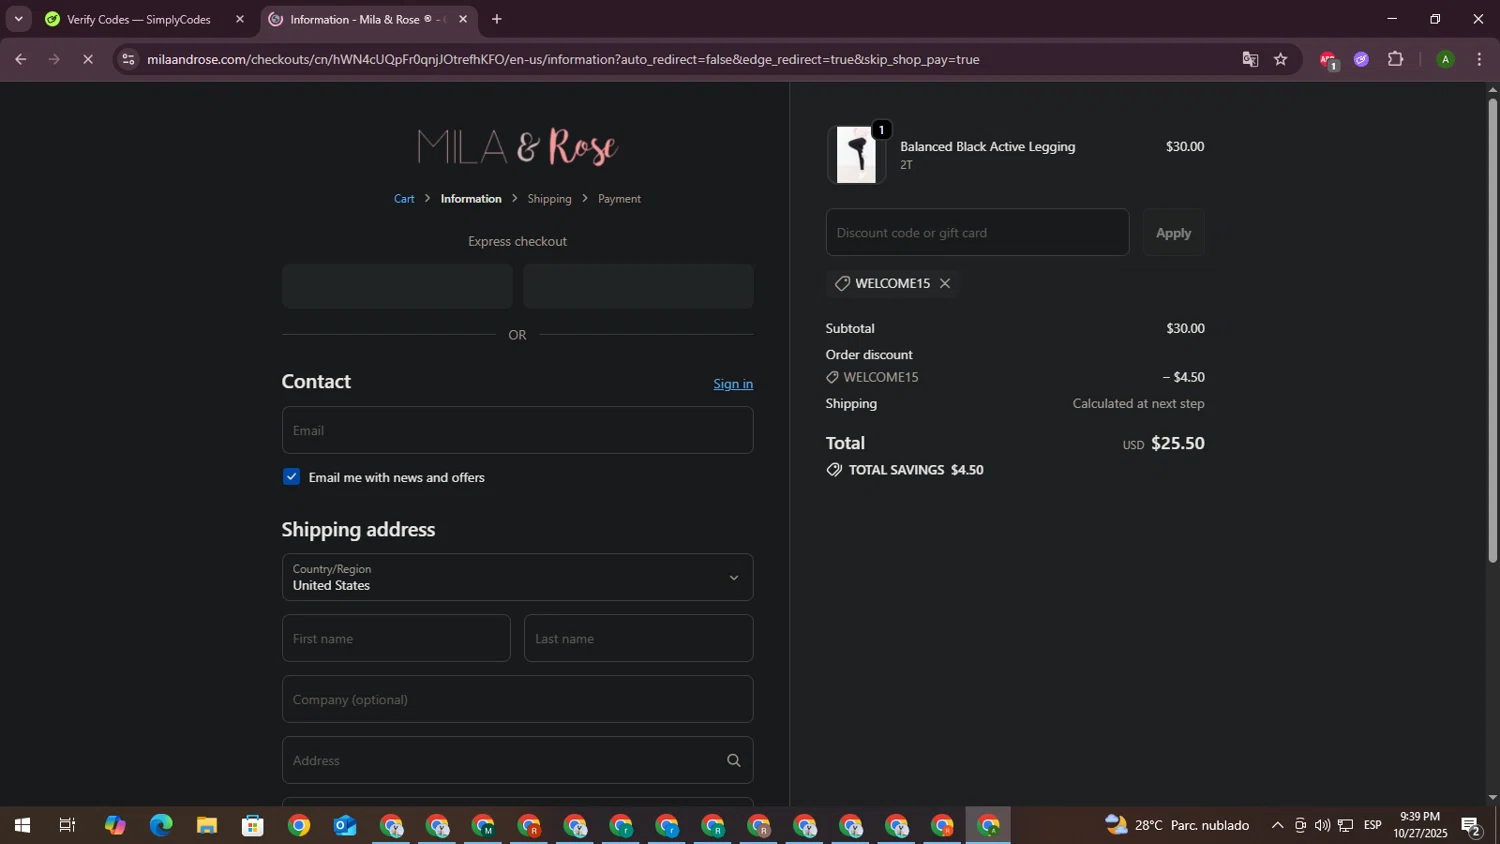Bookmark this page with the star
The width and height of the screenshot is (1500, 844).
pos(1281,59)
